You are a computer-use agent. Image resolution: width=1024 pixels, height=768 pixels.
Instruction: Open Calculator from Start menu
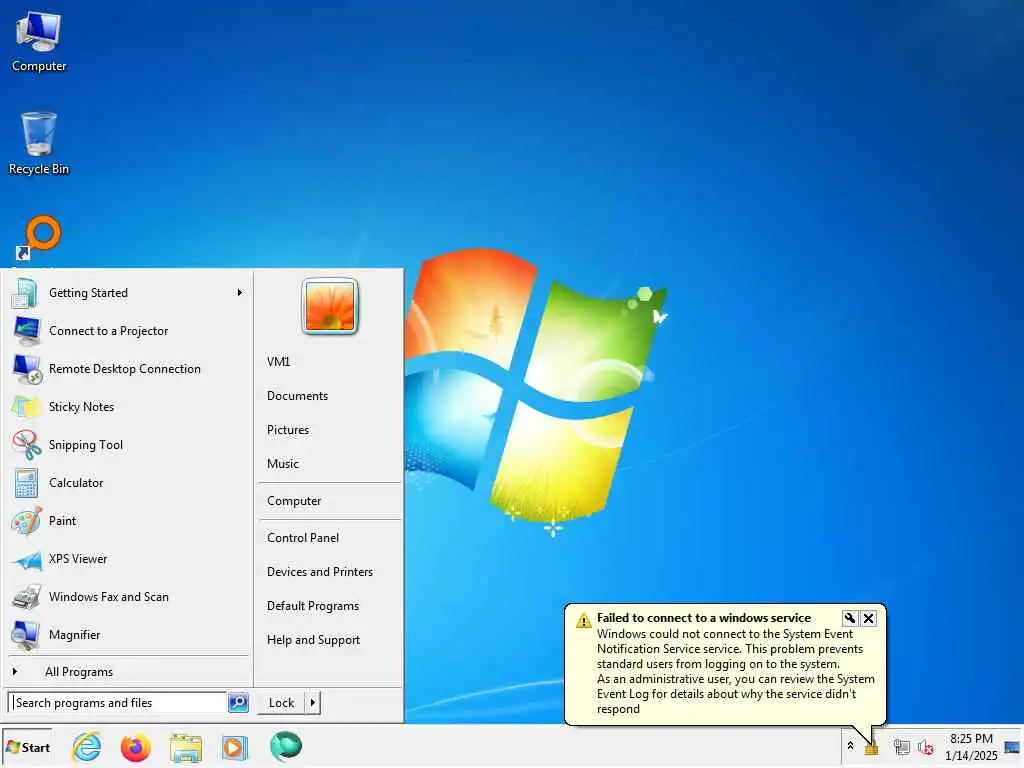(x=129, y=483)
